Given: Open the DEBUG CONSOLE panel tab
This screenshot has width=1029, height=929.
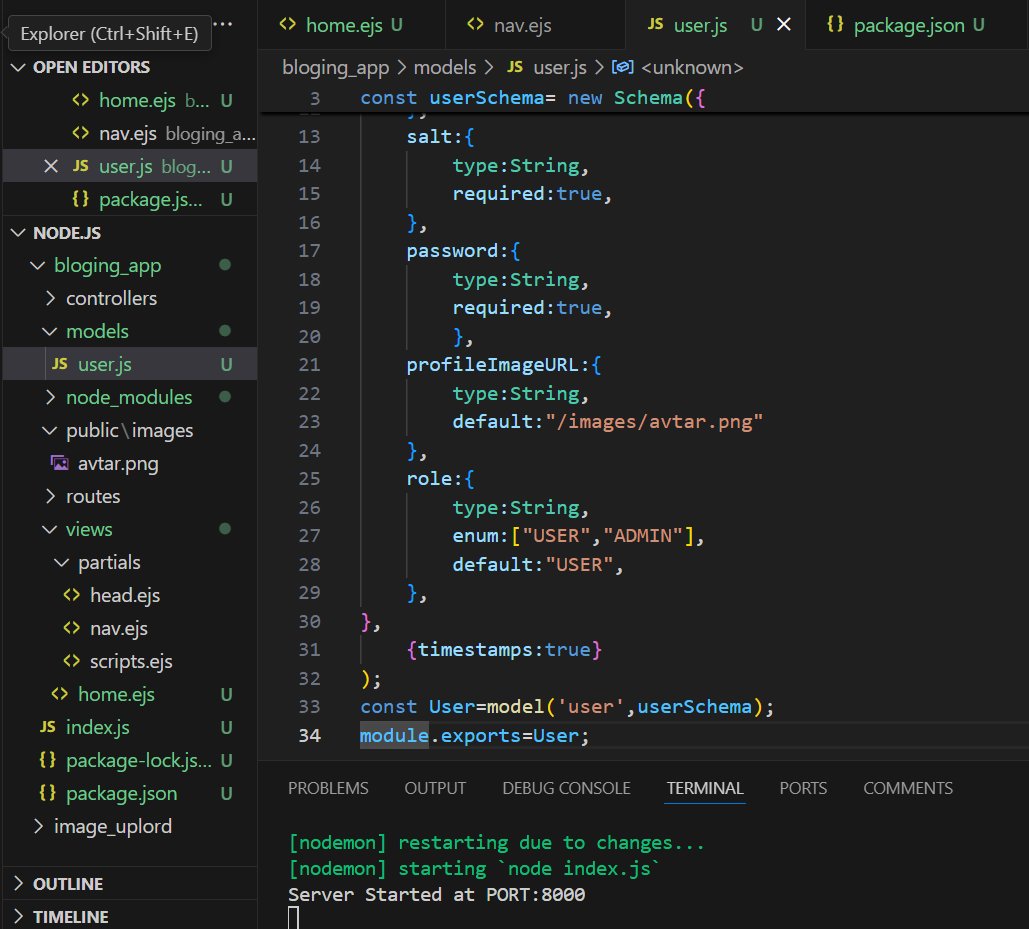Looking at the screenshot, I should coord(566,788).
